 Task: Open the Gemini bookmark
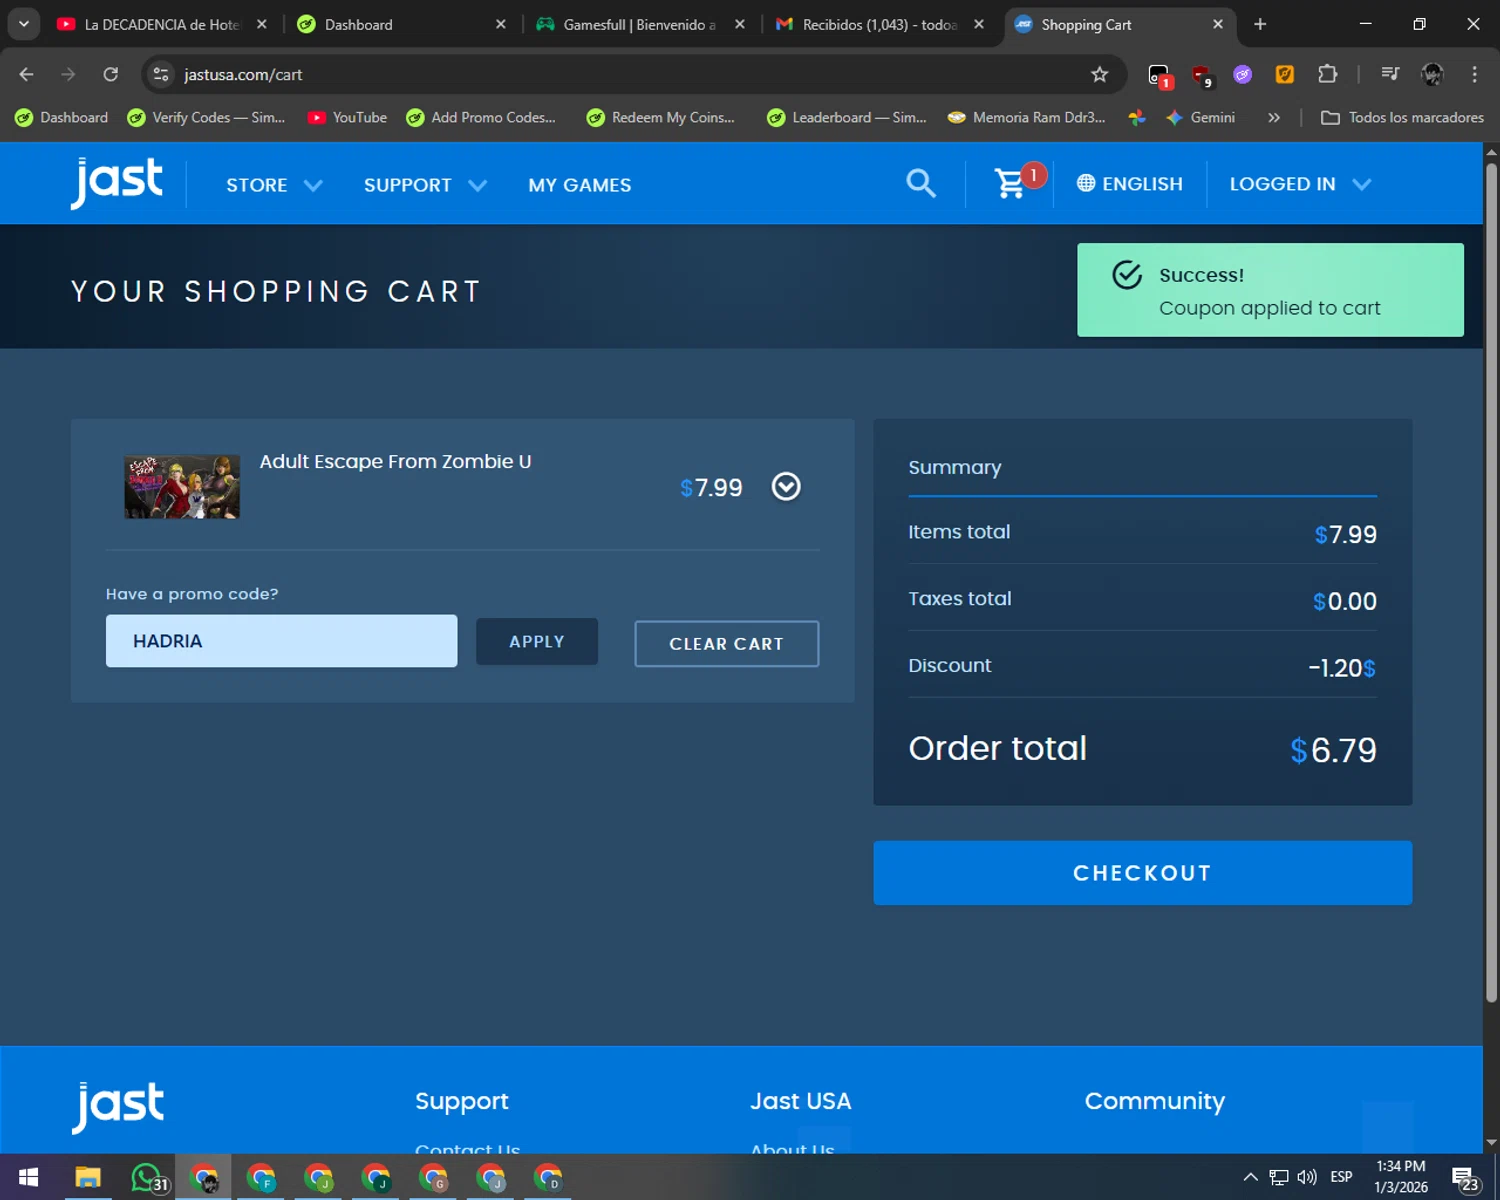click(x=1201, y=117)
